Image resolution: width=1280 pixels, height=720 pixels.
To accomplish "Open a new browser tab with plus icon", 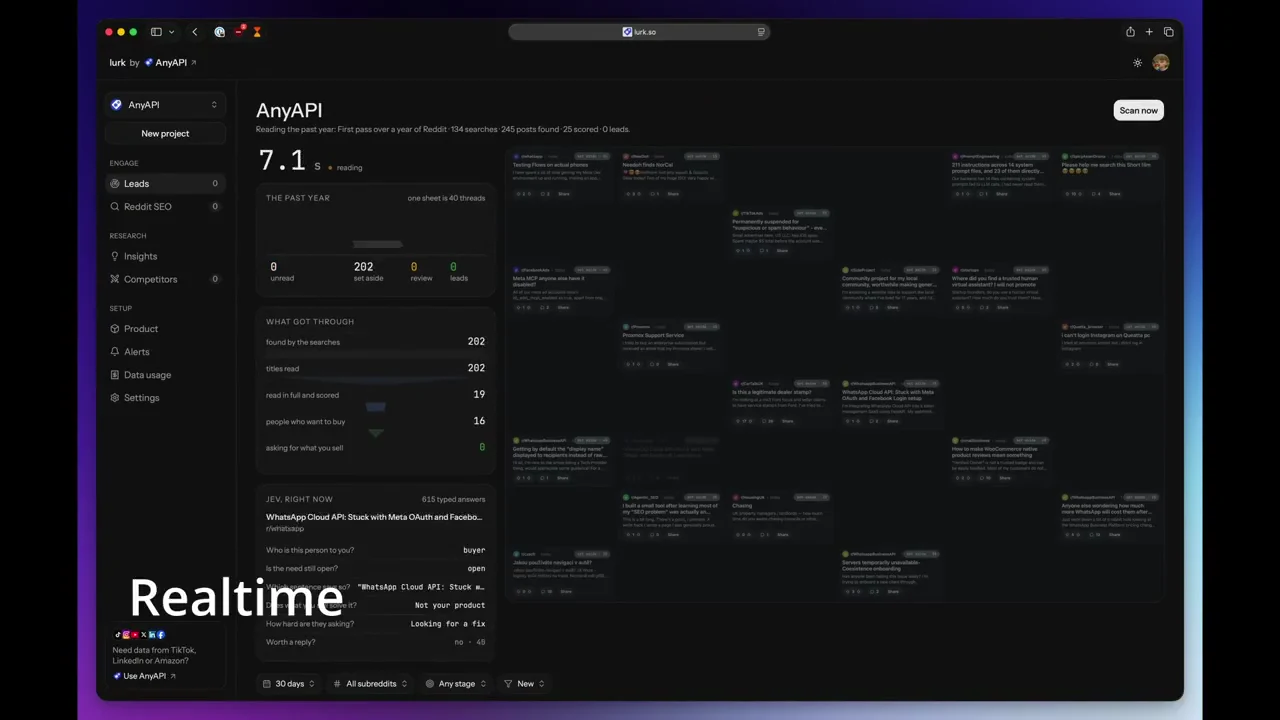I will point(1149,32).
